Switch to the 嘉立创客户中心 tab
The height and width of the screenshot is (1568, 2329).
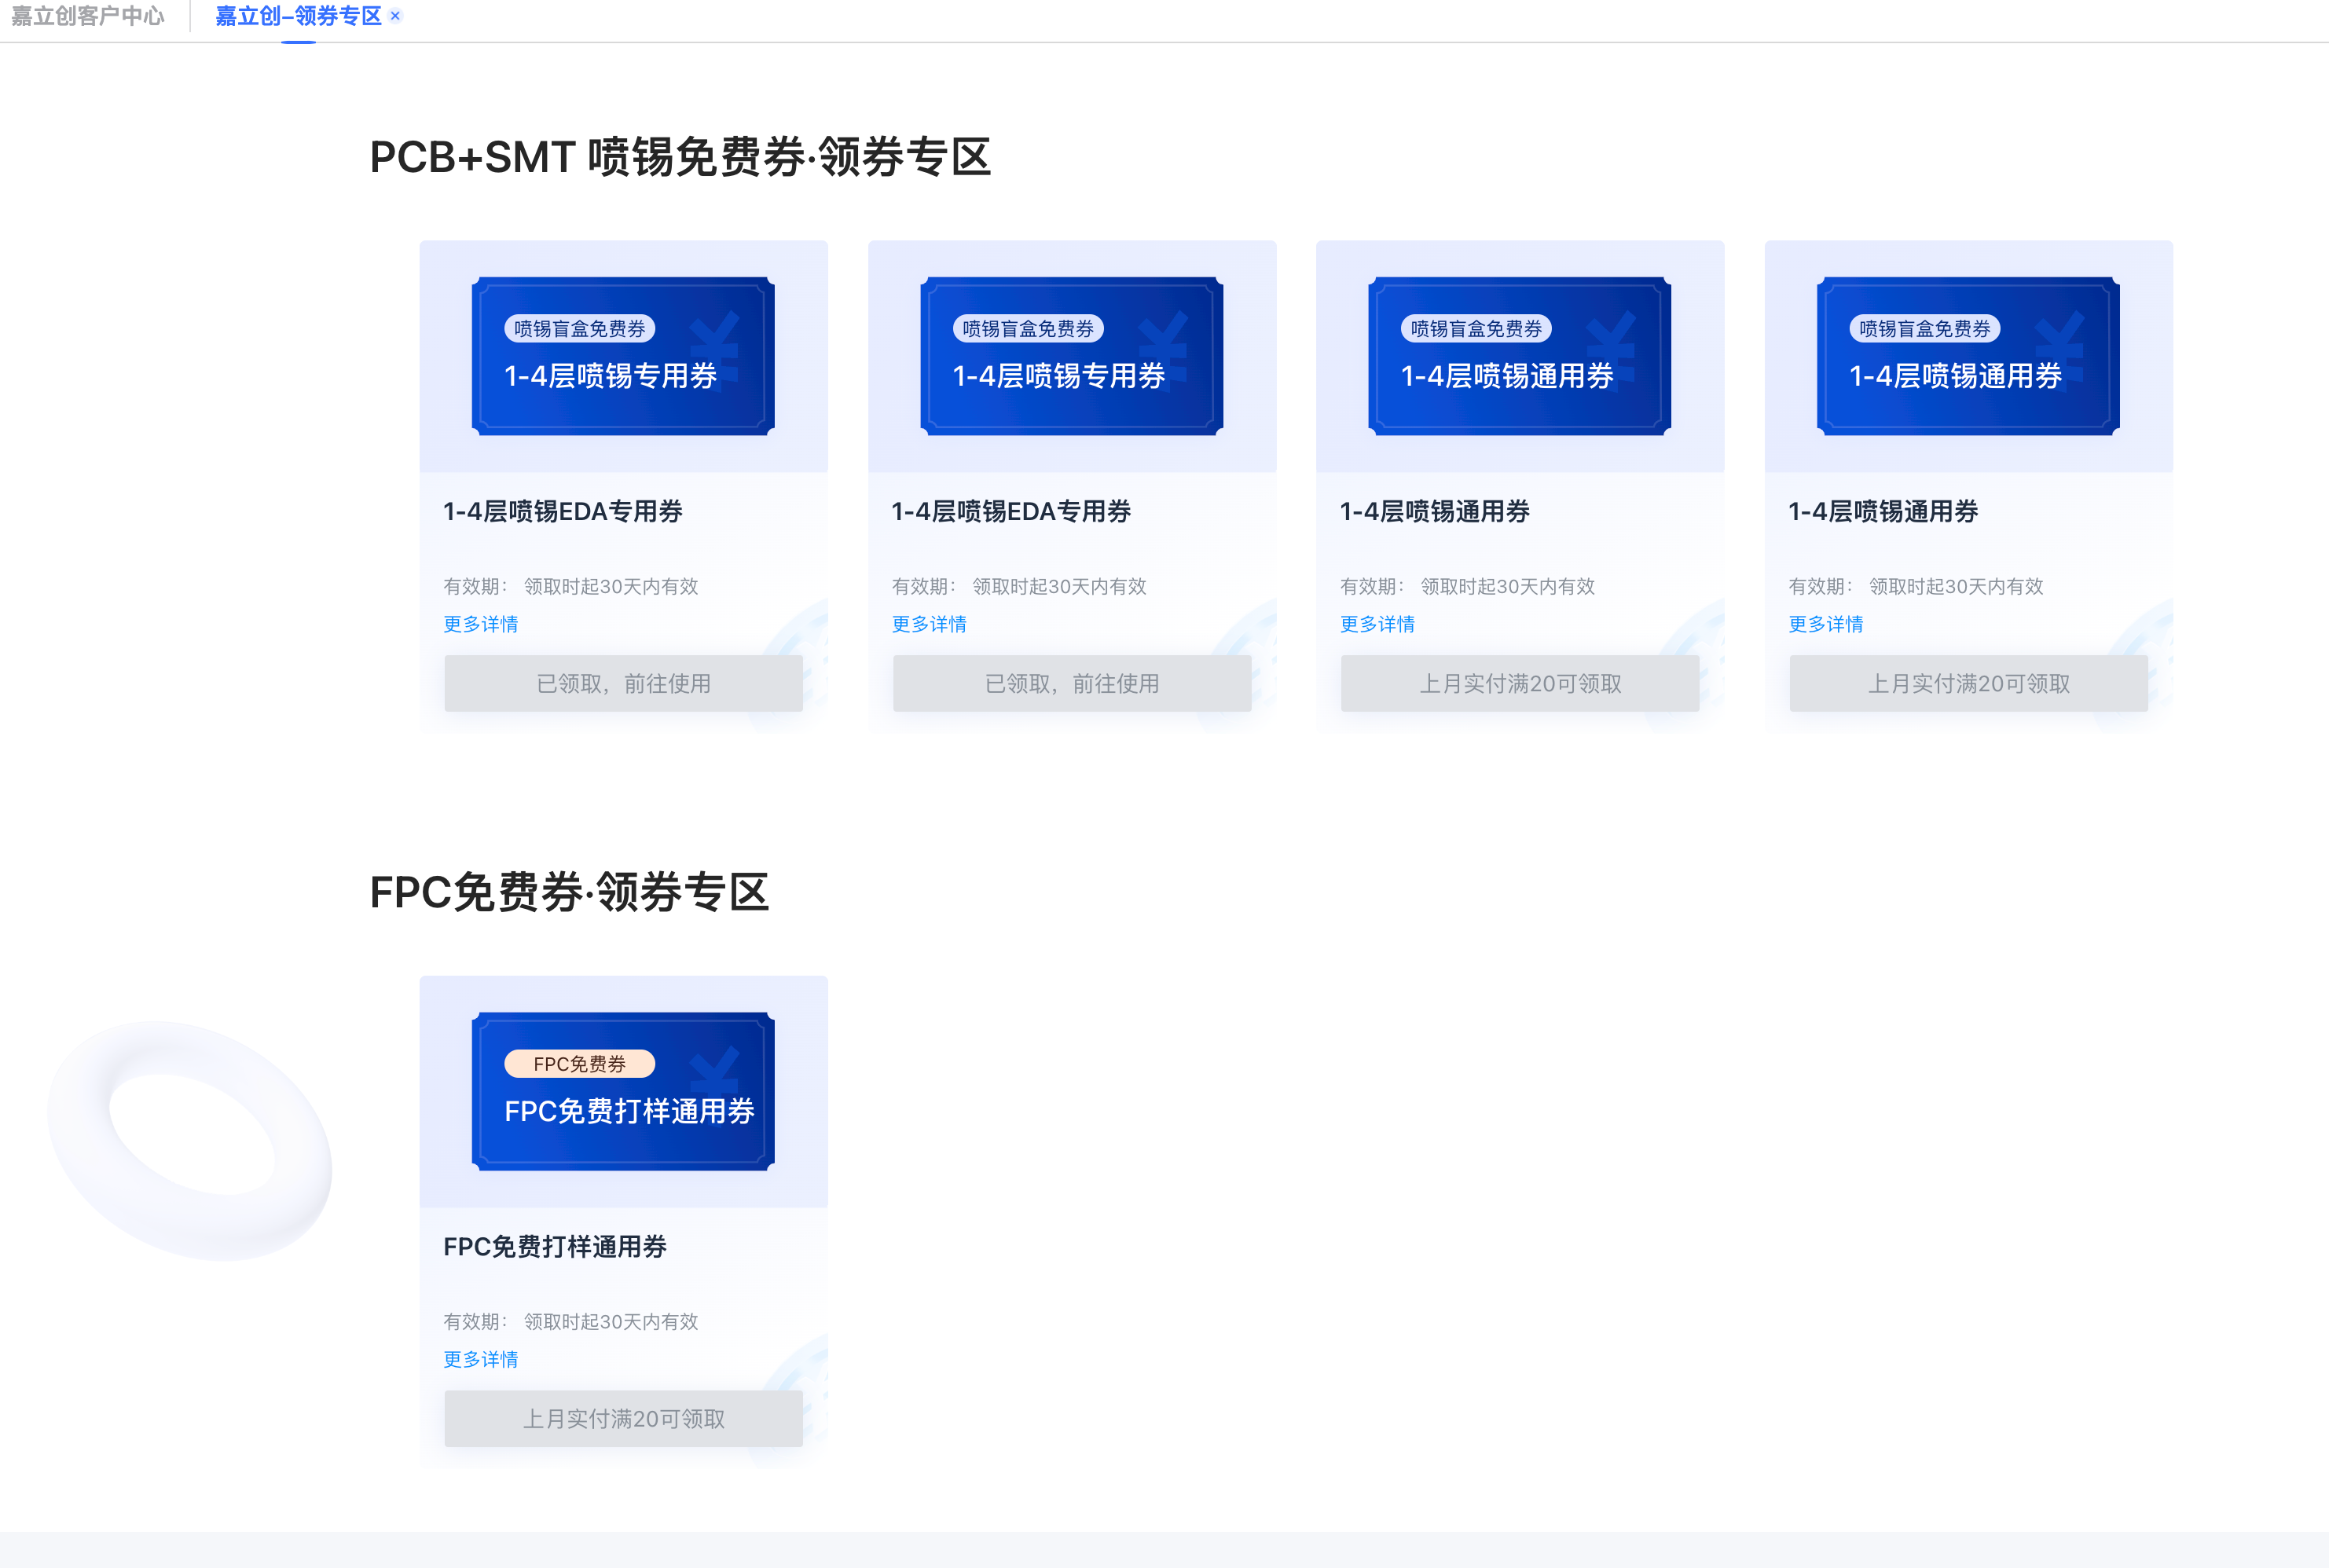tap(89, 16)
